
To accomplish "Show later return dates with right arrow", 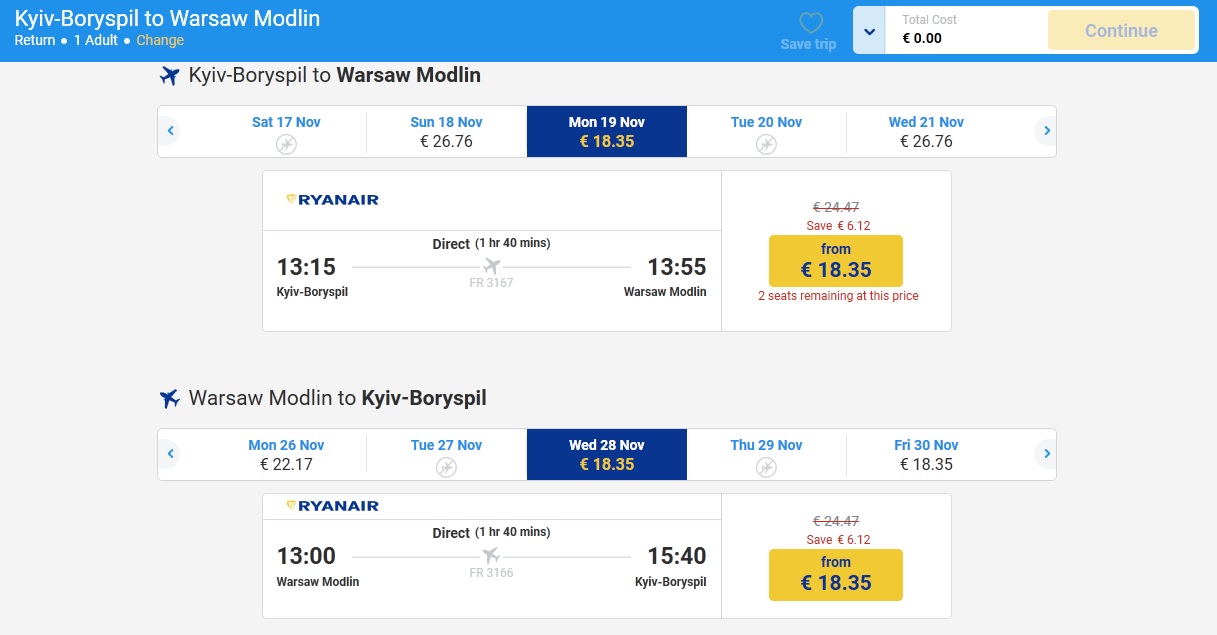I will point(1046,454).
